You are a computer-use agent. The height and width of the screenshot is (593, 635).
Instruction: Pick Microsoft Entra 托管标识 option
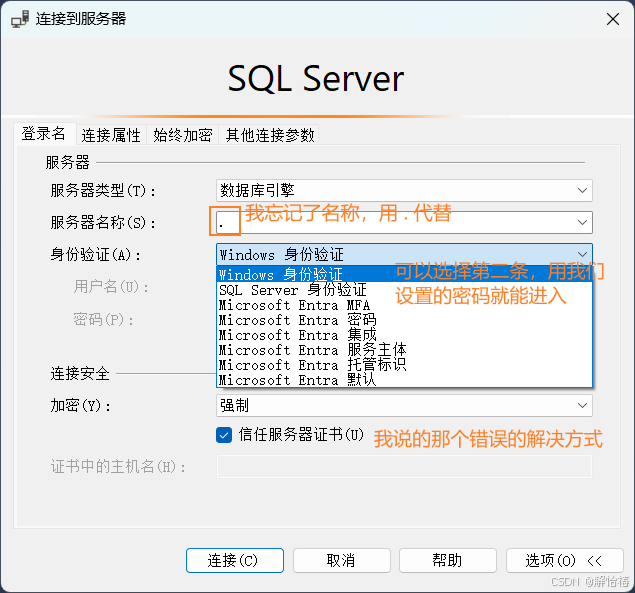[404, 365]
